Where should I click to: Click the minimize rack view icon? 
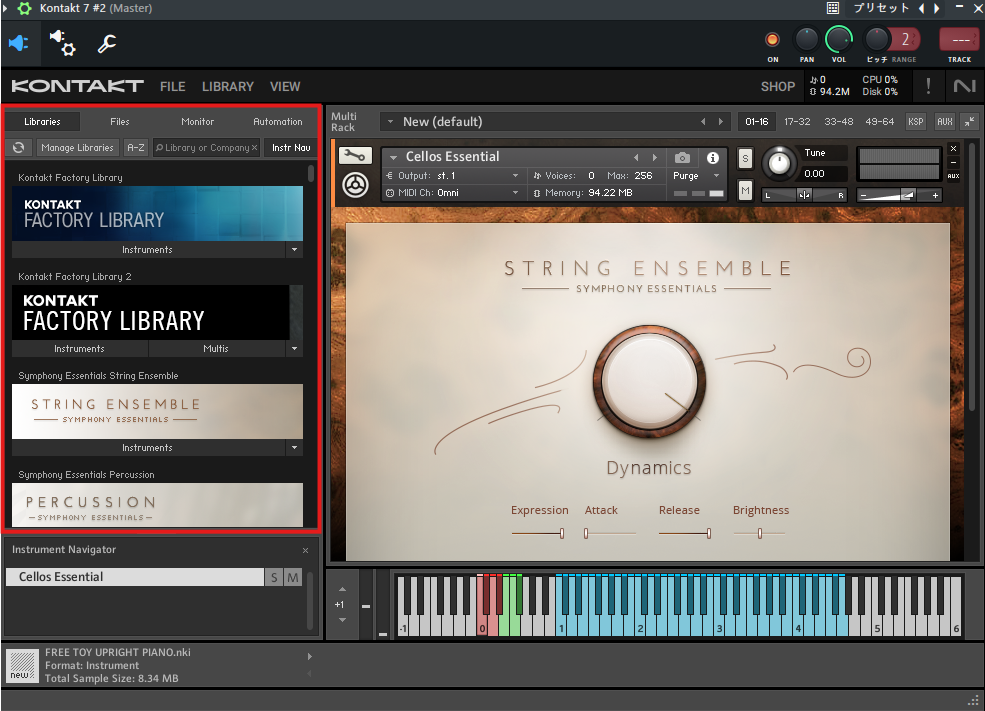tap(970, 122)
